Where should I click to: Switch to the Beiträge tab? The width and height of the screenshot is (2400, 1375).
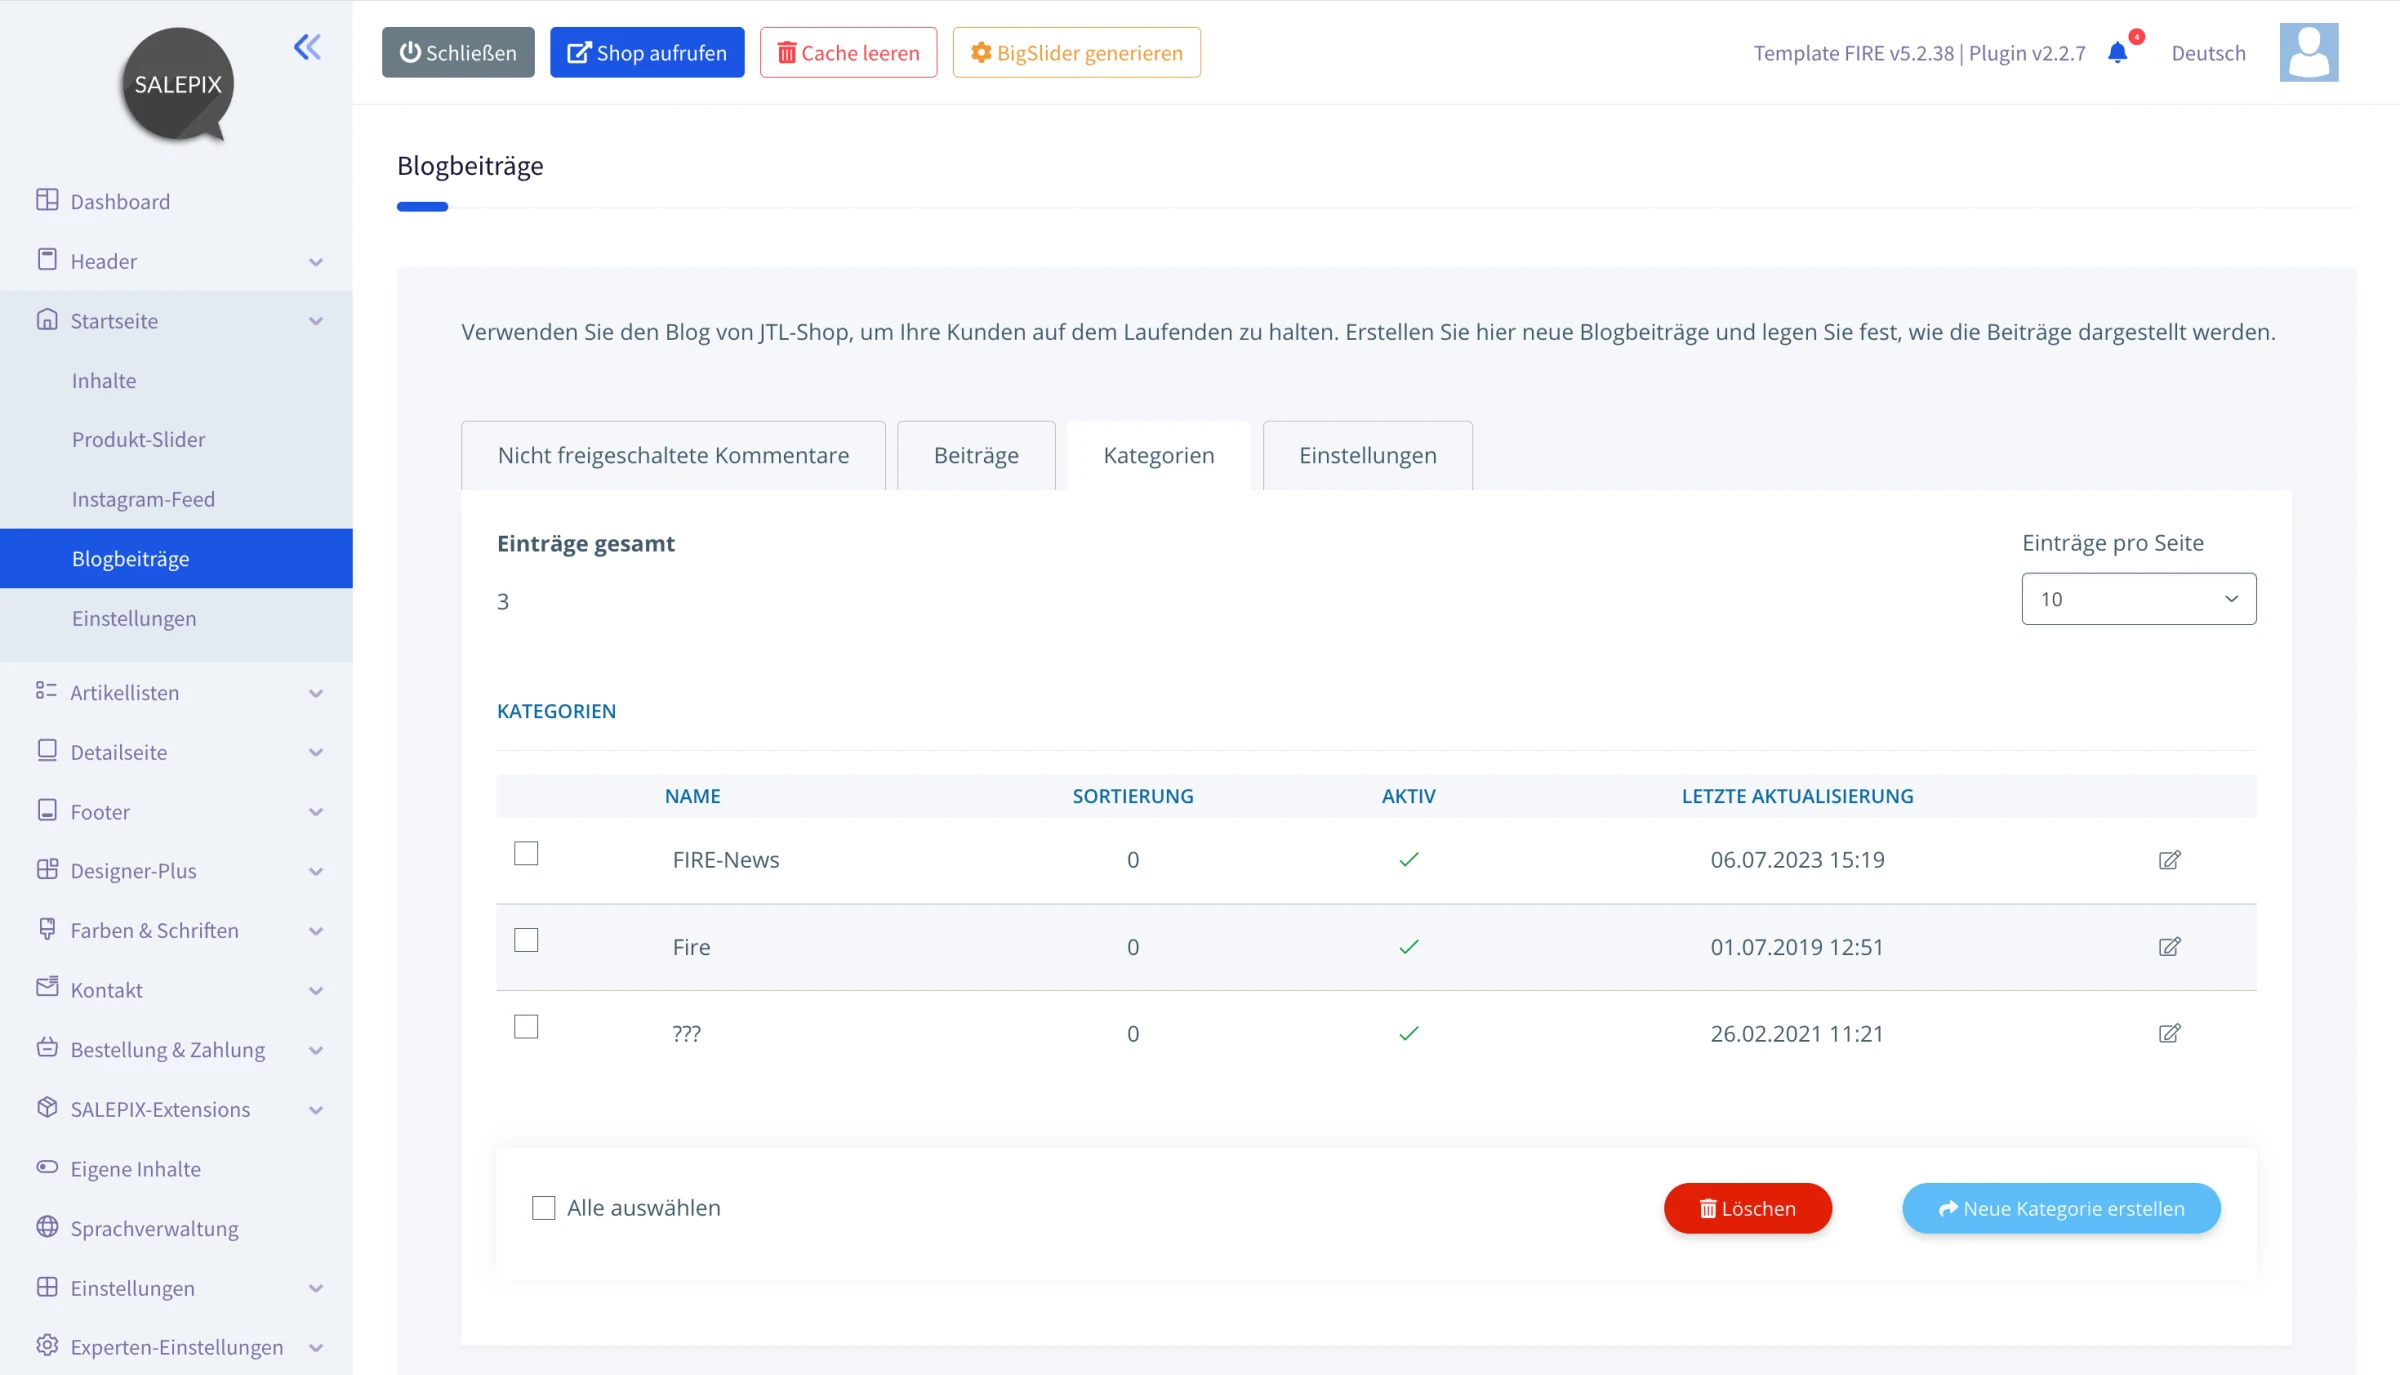(976, 456)
